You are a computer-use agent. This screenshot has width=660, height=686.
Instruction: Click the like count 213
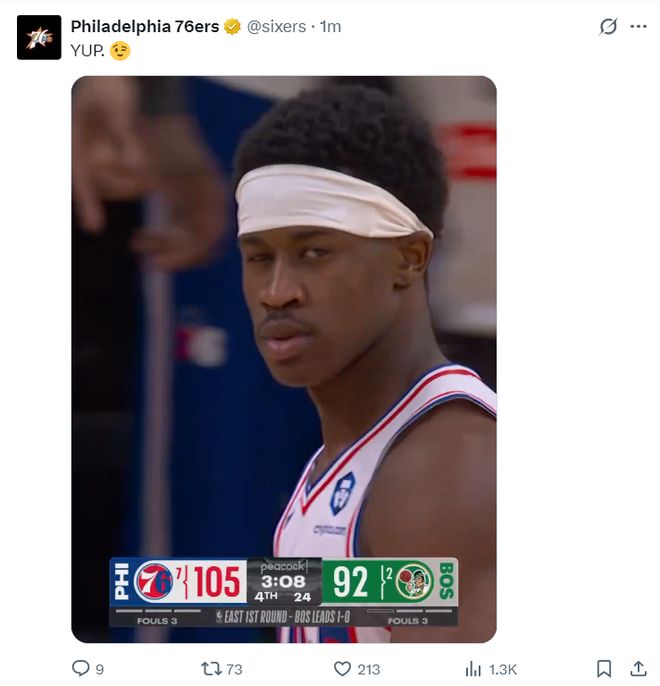click(368, 669)
